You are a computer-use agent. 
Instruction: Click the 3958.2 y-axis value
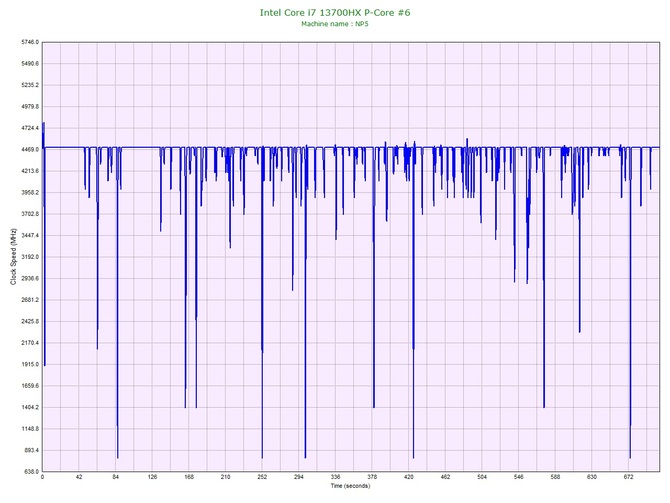click(30, 192)
